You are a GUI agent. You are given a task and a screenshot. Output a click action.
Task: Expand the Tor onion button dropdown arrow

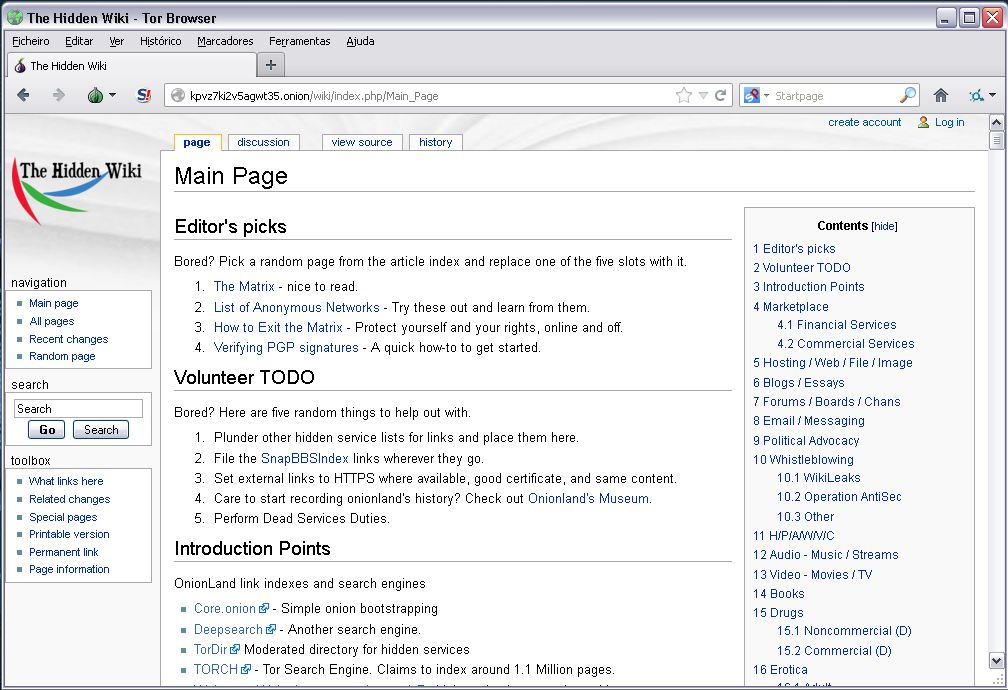112,95
